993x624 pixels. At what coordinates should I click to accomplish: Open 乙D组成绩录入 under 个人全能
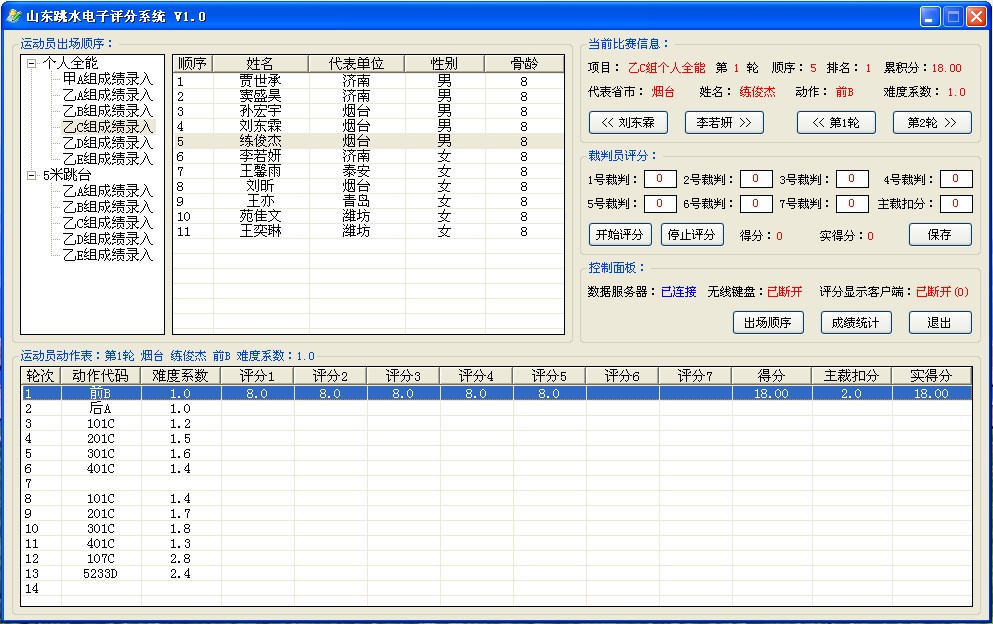108,143
